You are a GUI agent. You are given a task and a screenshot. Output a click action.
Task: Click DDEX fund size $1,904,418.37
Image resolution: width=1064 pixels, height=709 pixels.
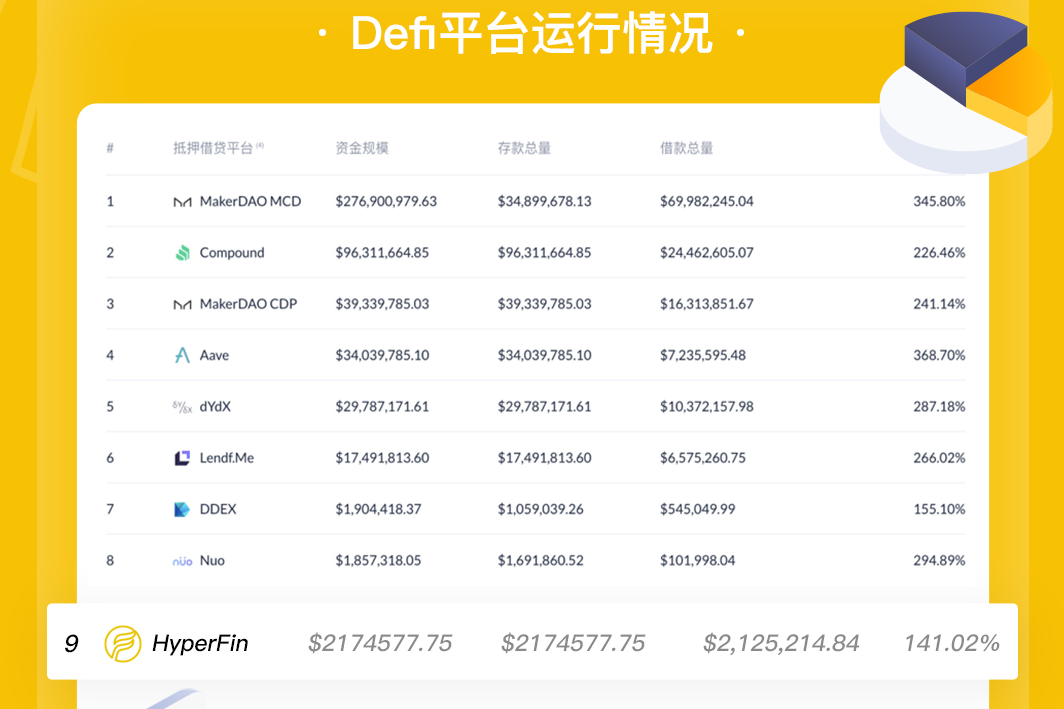pyautogui.click(x=378, y=509)
